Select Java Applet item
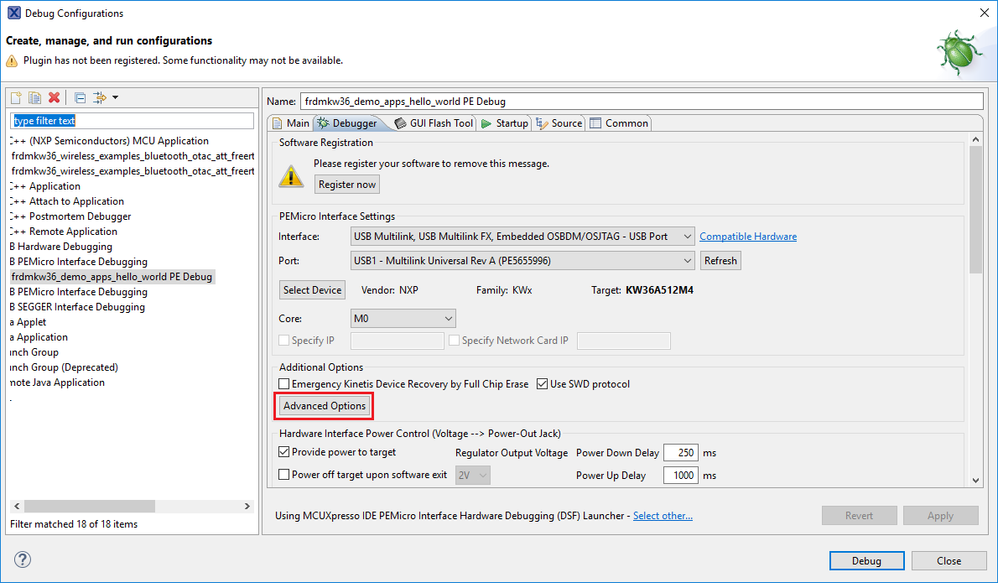Viewport: 998px width, 583px height. click(x=28, y=322)
